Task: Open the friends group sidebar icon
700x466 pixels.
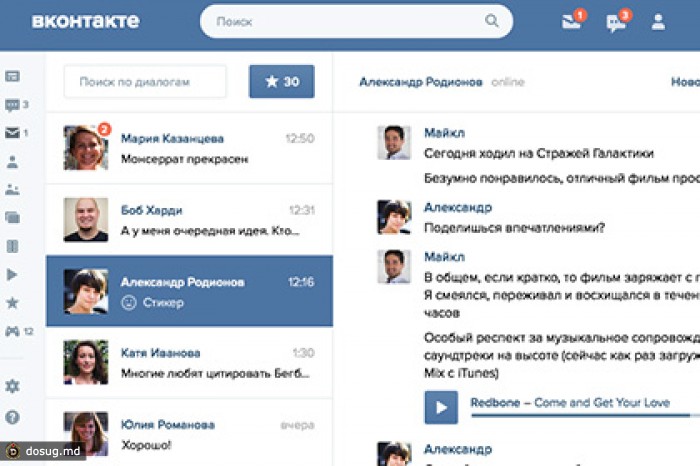Action: click(12, 190)
